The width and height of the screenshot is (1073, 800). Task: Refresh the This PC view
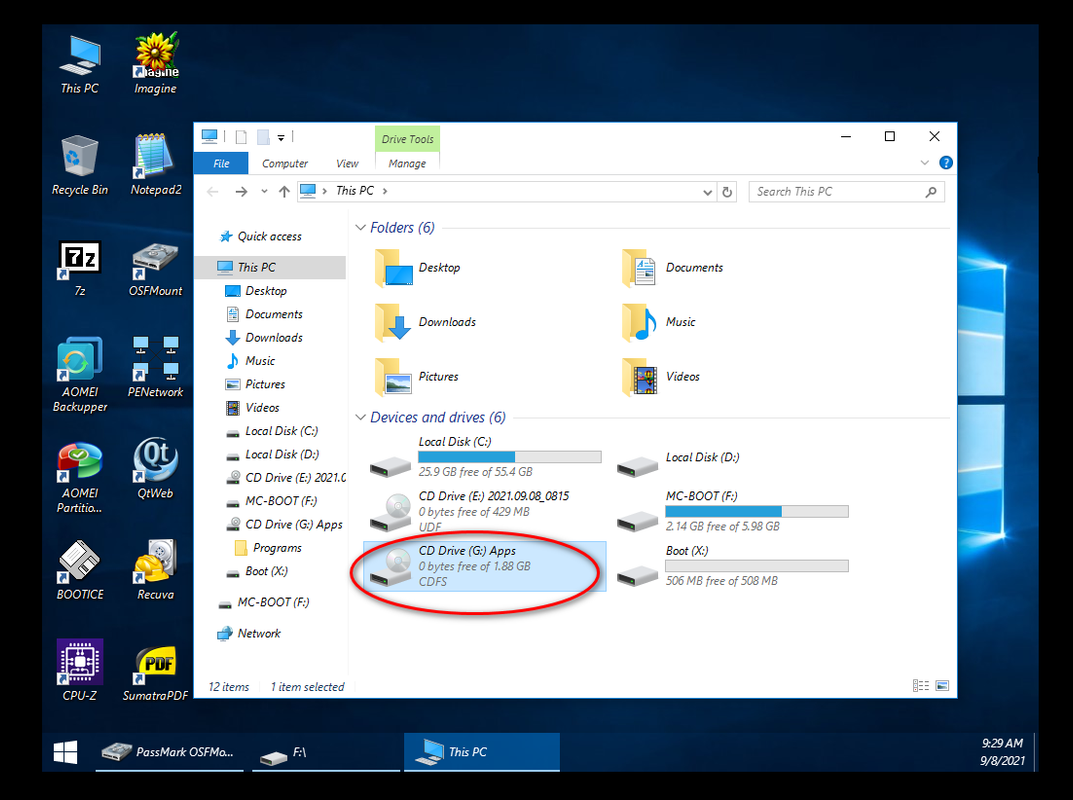coord(727,192)
